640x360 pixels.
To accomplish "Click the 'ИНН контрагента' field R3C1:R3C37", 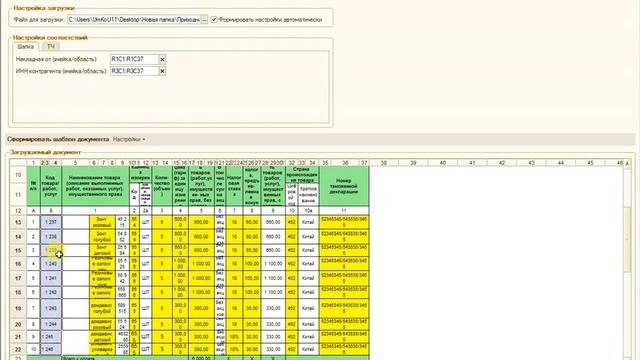I will [134, 71].
